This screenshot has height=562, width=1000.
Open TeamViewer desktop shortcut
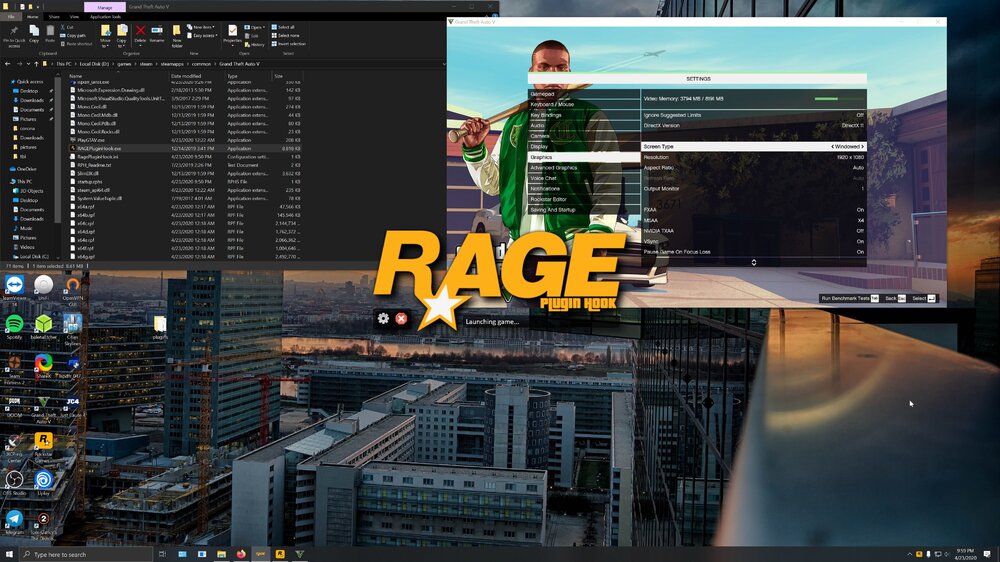click(x=14, y=287)
